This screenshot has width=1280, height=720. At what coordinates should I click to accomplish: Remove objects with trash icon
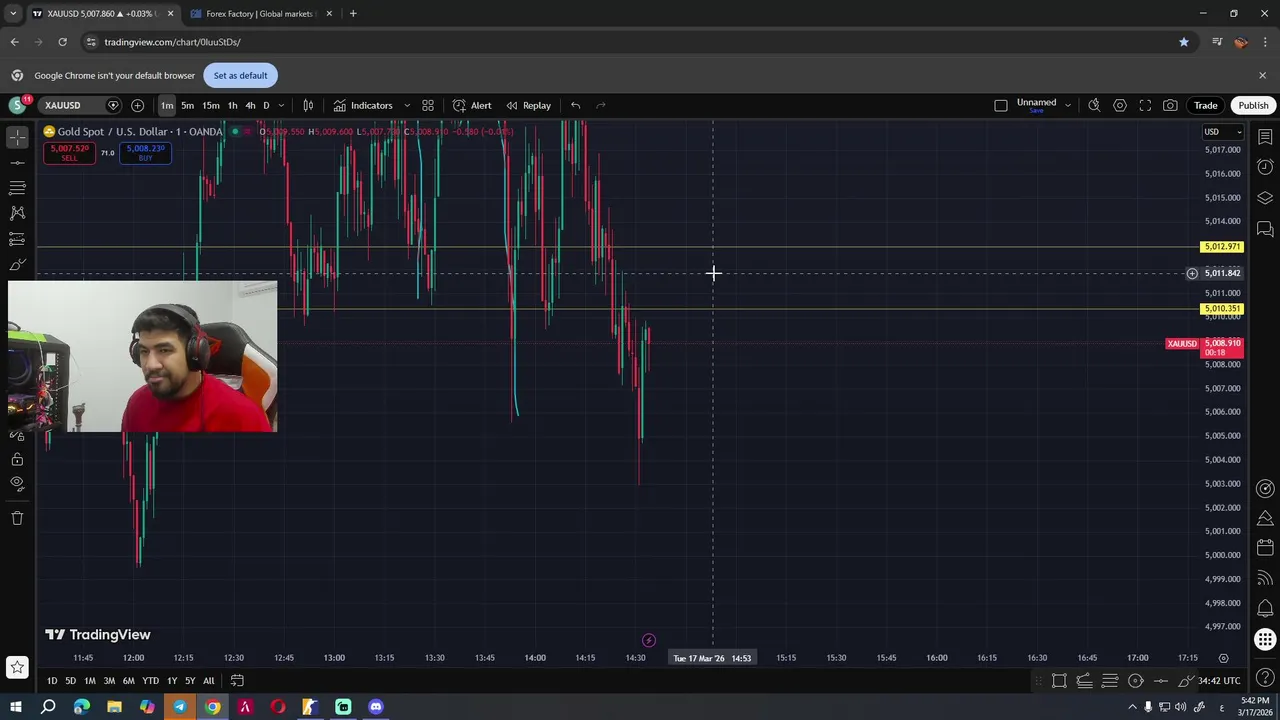coord(17,518)
